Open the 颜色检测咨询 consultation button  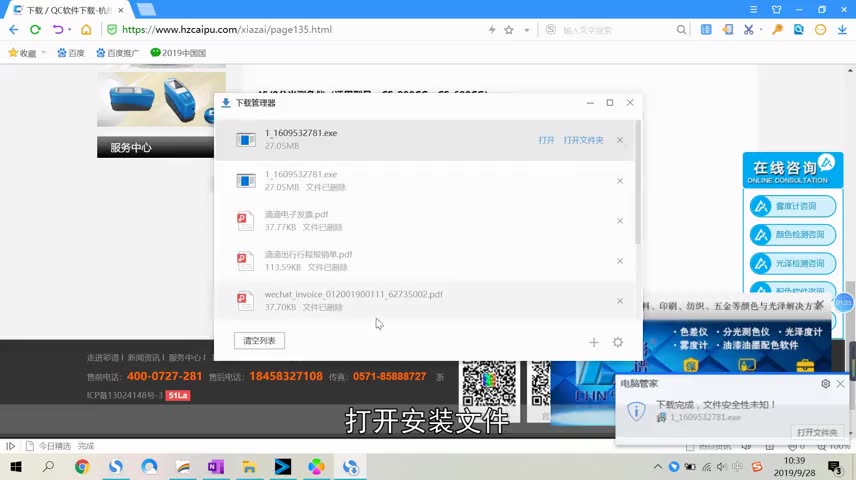tap(793, 235)
